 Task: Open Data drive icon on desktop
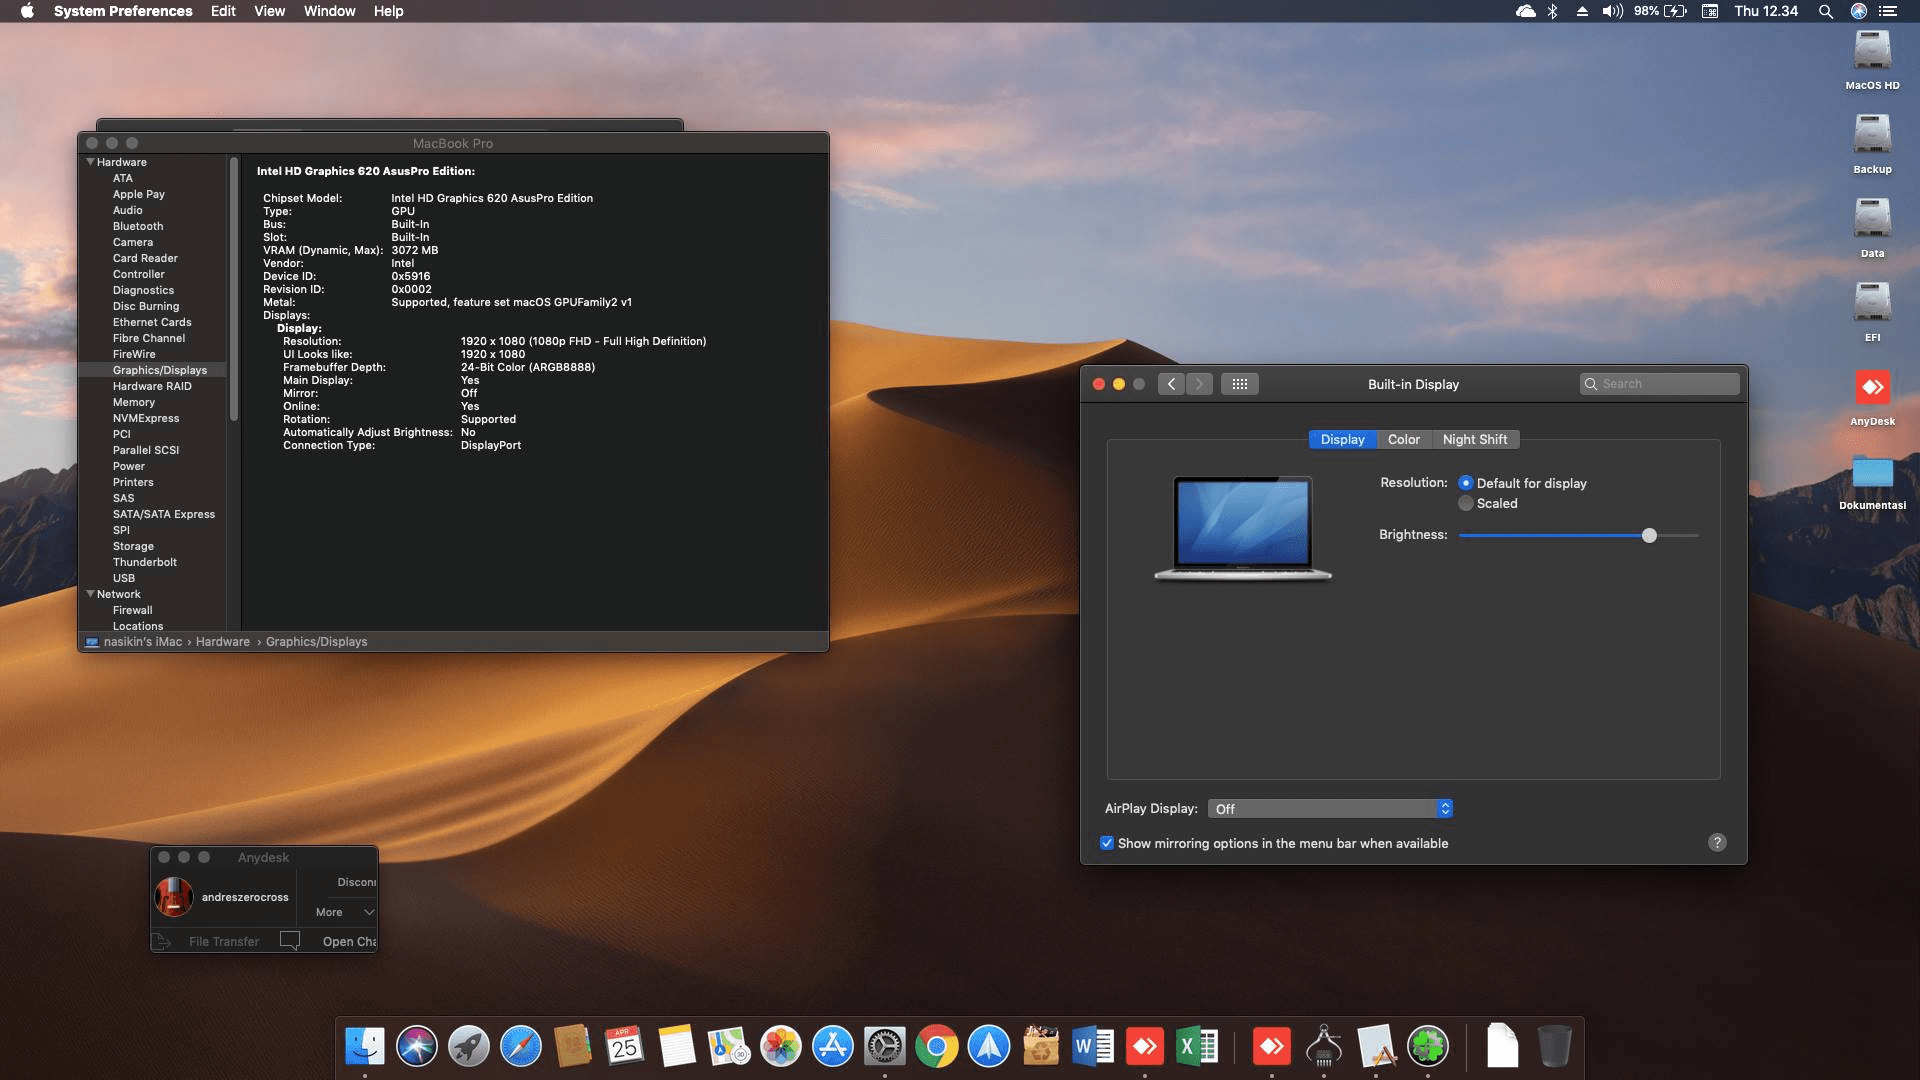(x=1872, y=228)
